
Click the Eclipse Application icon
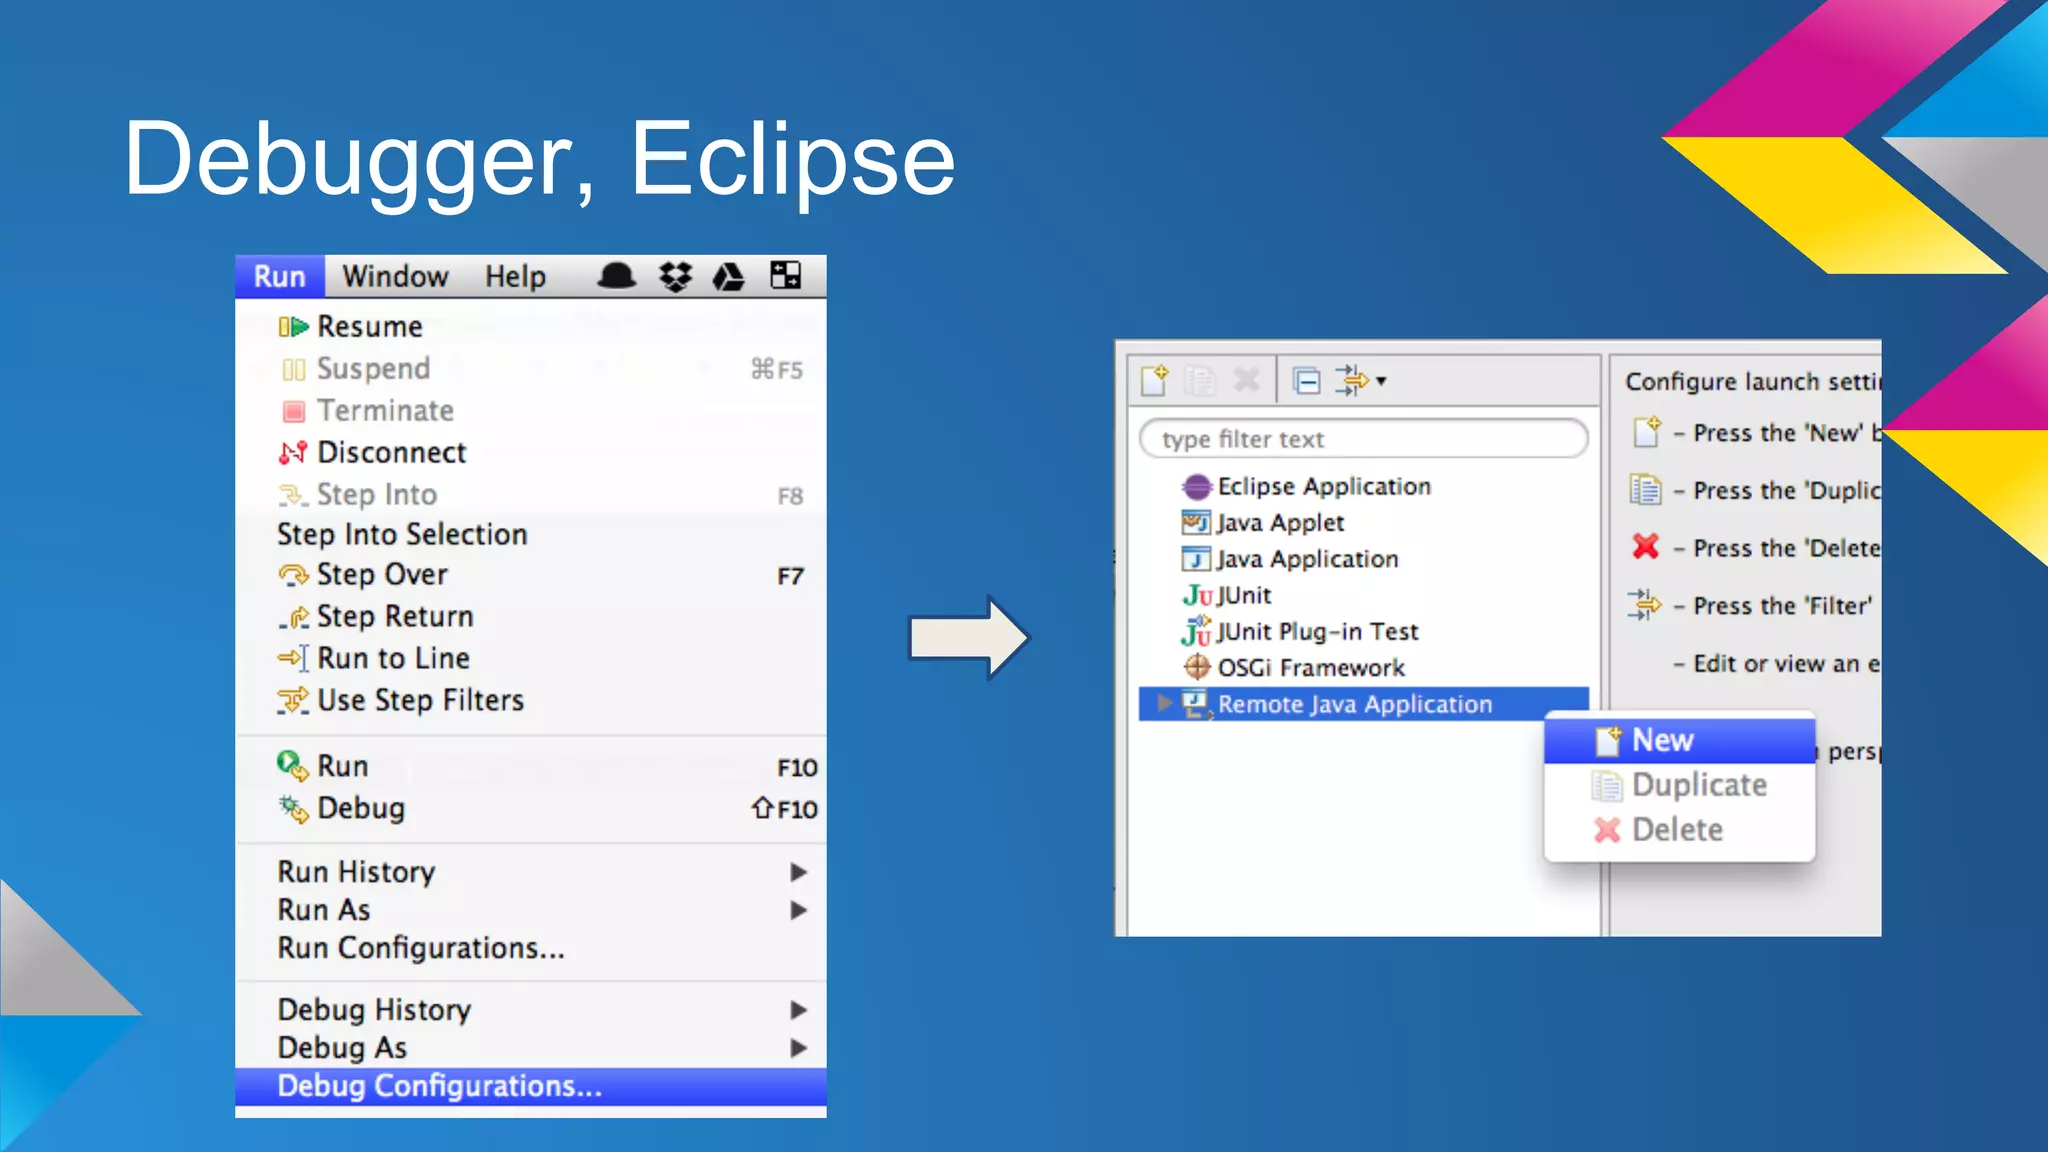(x=1196, y=487)
